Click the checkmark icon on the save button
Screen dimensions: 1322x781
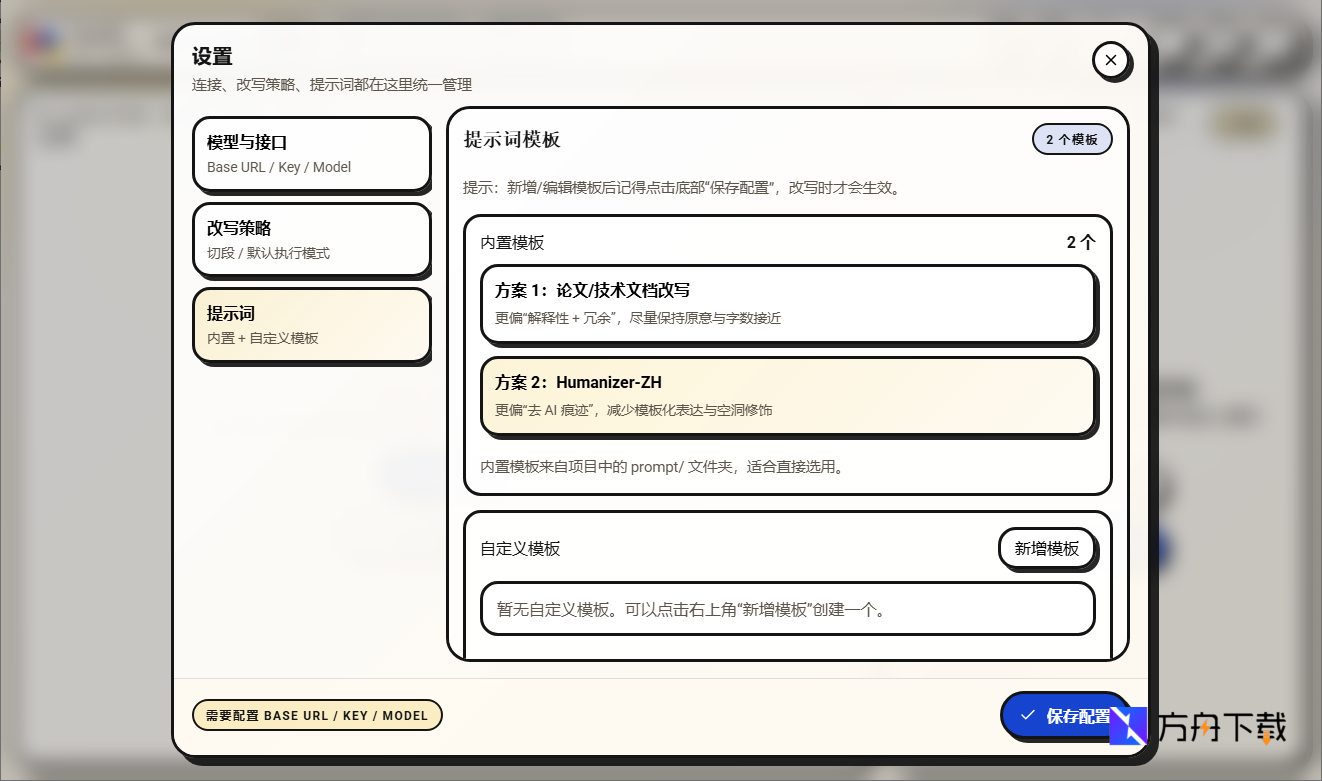1027,714
